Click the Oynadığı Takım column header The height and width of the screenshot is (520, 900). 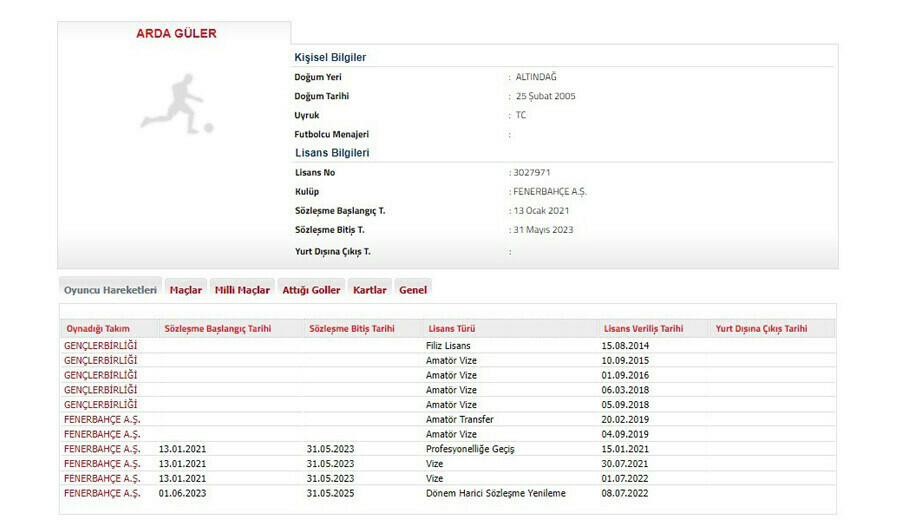[99, 328]
